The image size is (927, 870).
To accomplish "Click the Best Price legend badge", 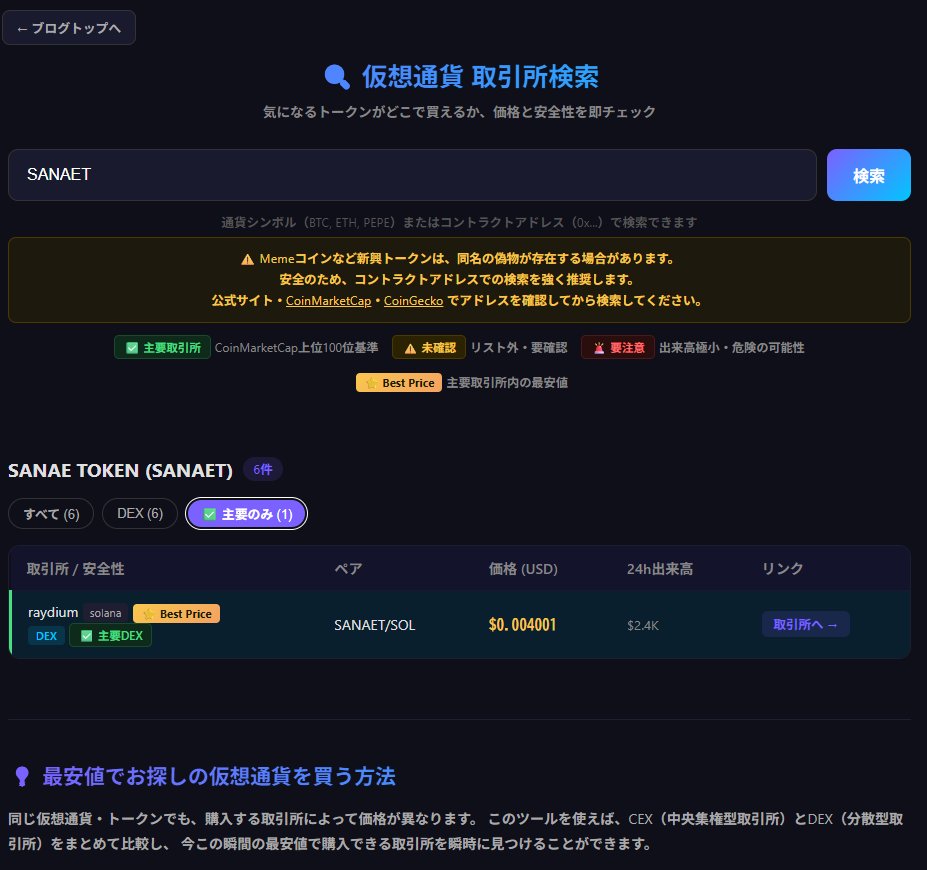I will point(399,382).
